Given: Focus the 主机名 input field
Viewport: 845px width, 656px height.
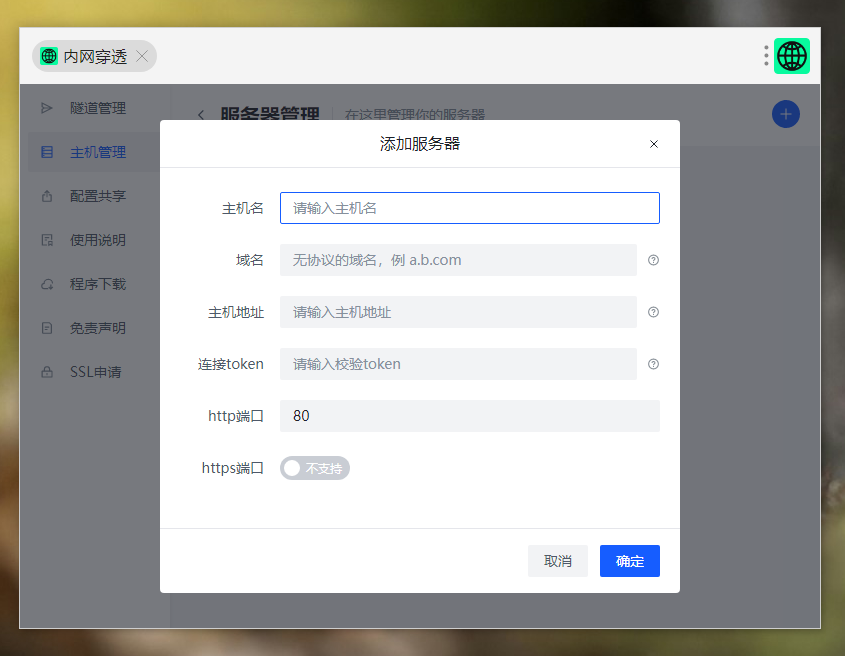Looking at the screenshot, I should click(470, 208).
